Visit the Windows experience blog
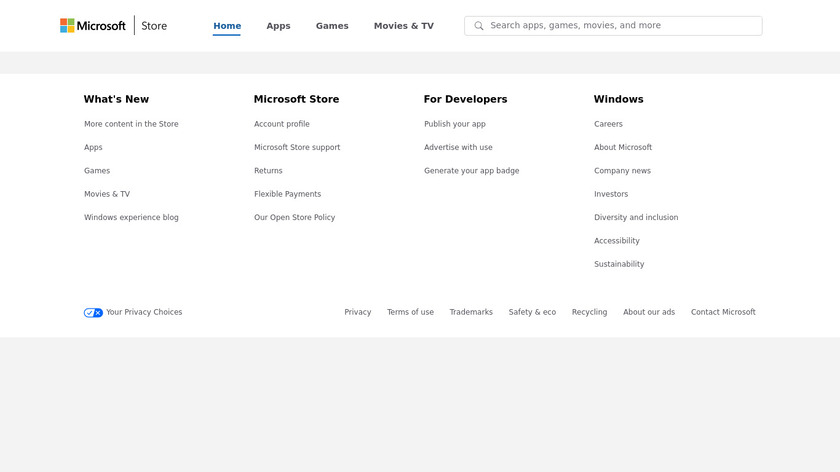 click(131, 218)
